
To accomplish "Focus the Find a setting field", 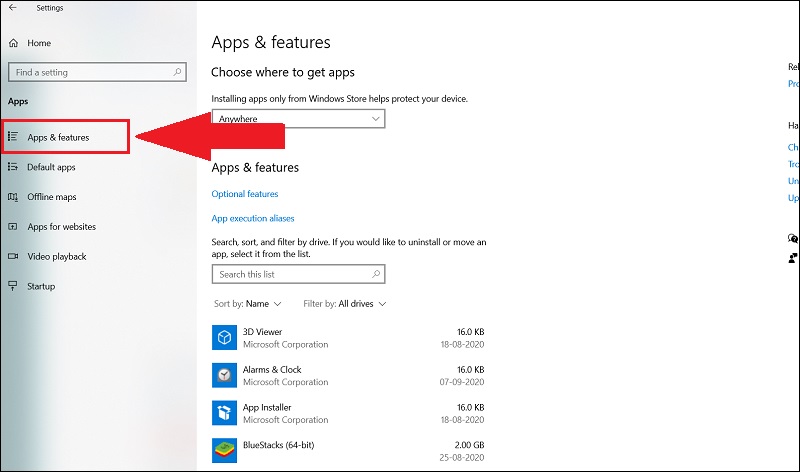I will click(x=97, y=72).
